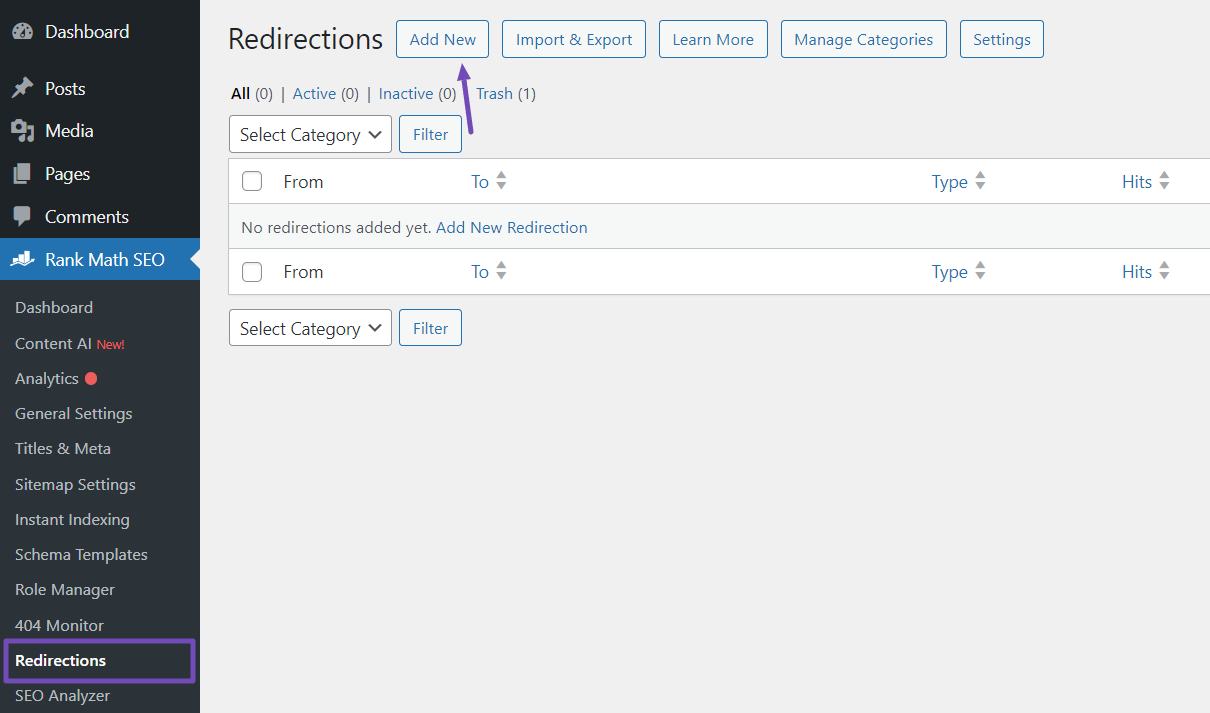
Task: Click the Learn More button
Action: 713,39
